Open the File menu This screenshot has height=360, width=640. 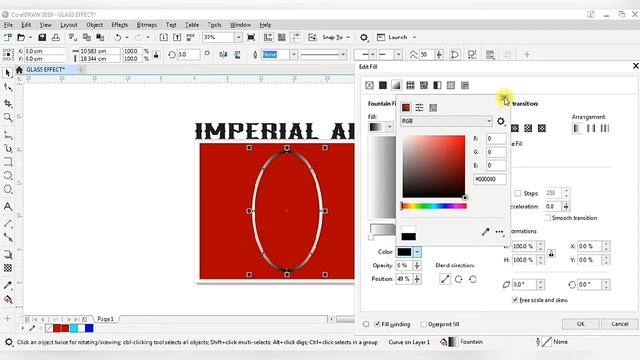coord(8,25)
